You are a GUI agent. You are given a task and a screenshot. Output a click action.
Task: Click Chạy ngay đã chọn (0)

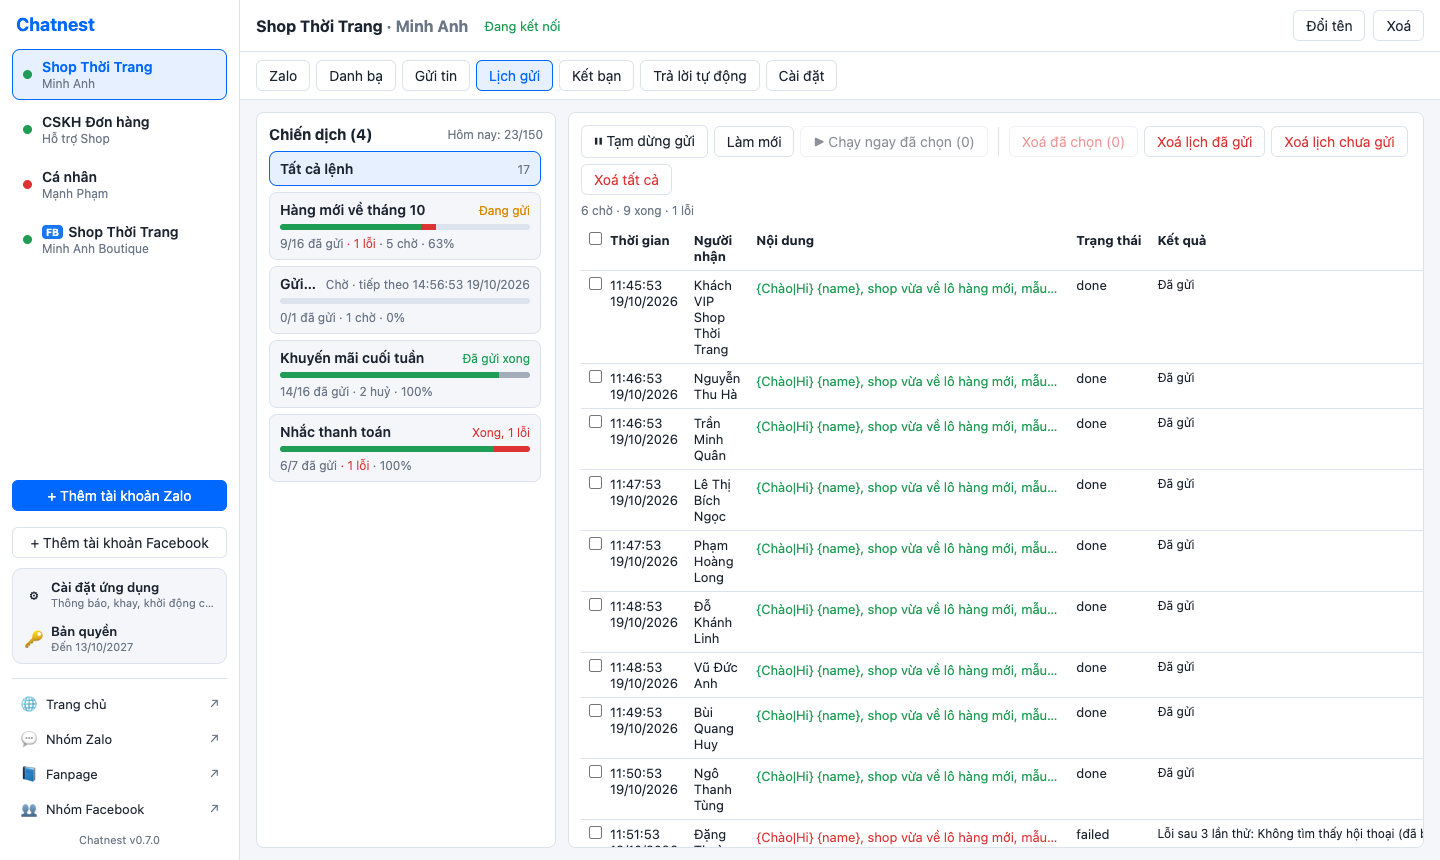tap(894, 142)
